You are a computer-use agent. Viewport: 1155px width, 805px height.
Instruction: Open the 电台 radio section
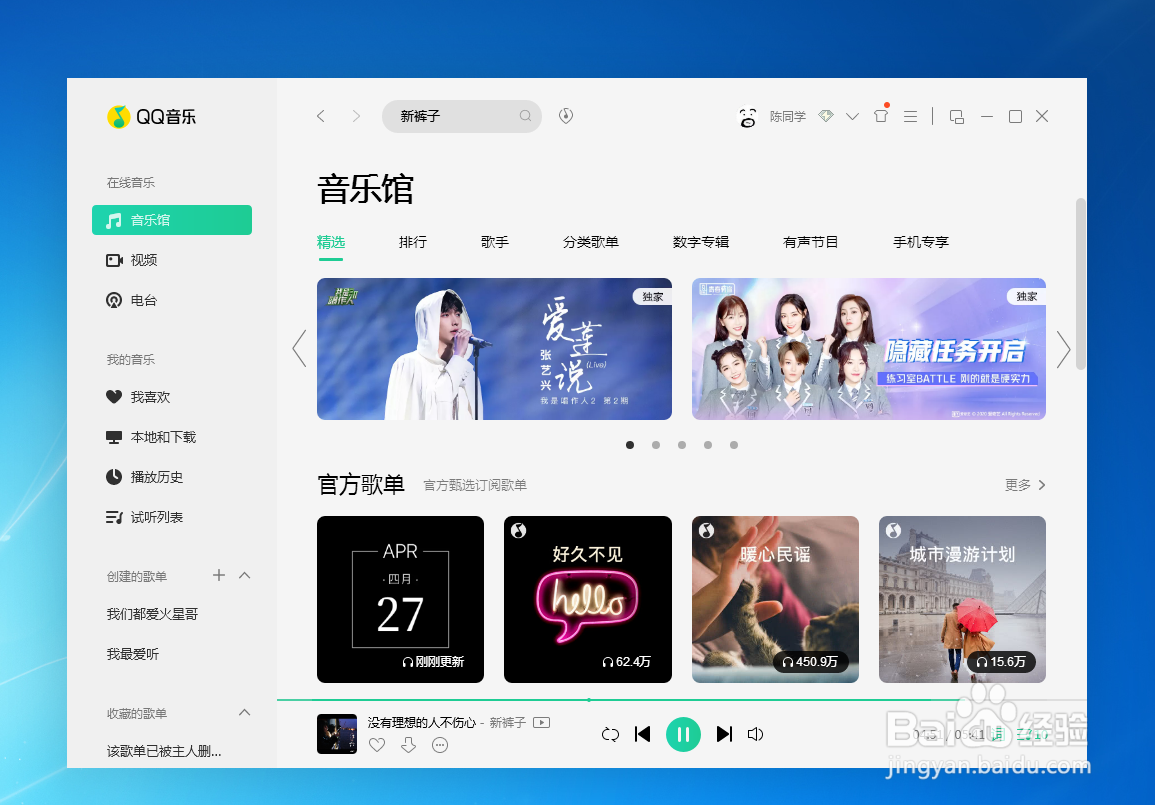click(x=142, y=300)
